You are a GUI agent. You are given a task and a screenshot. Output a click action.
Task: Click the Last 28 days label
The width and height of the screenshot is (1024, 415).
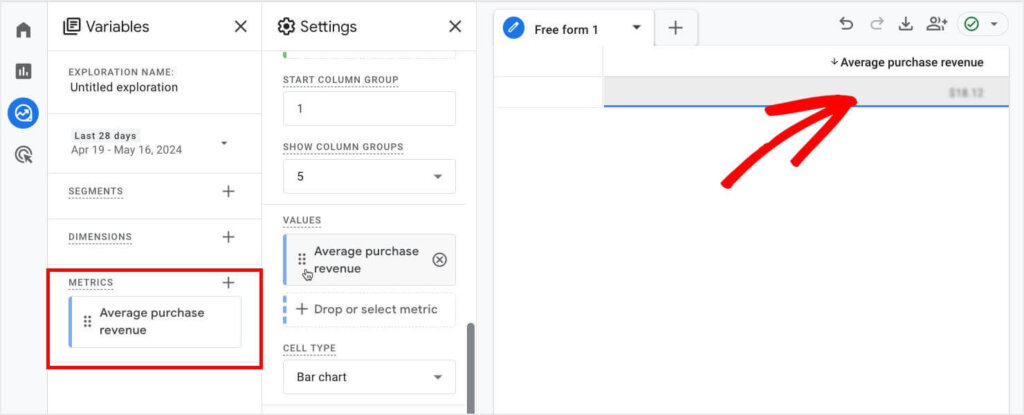coord(105,136)
